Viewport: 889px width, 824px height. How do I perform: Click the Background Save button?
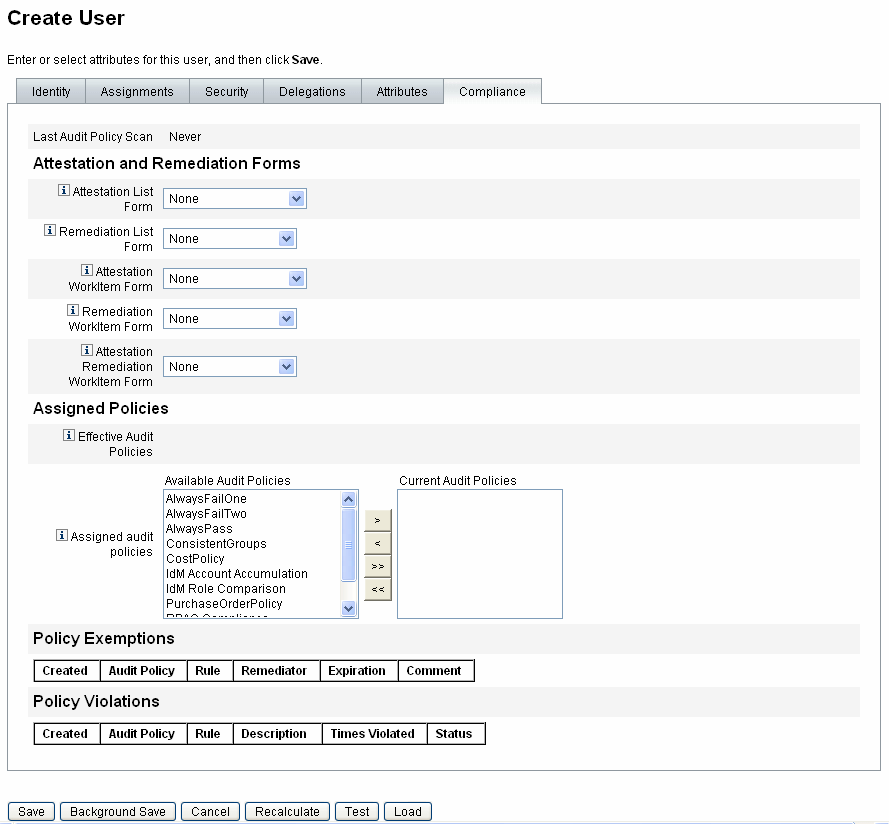[118, 812]
